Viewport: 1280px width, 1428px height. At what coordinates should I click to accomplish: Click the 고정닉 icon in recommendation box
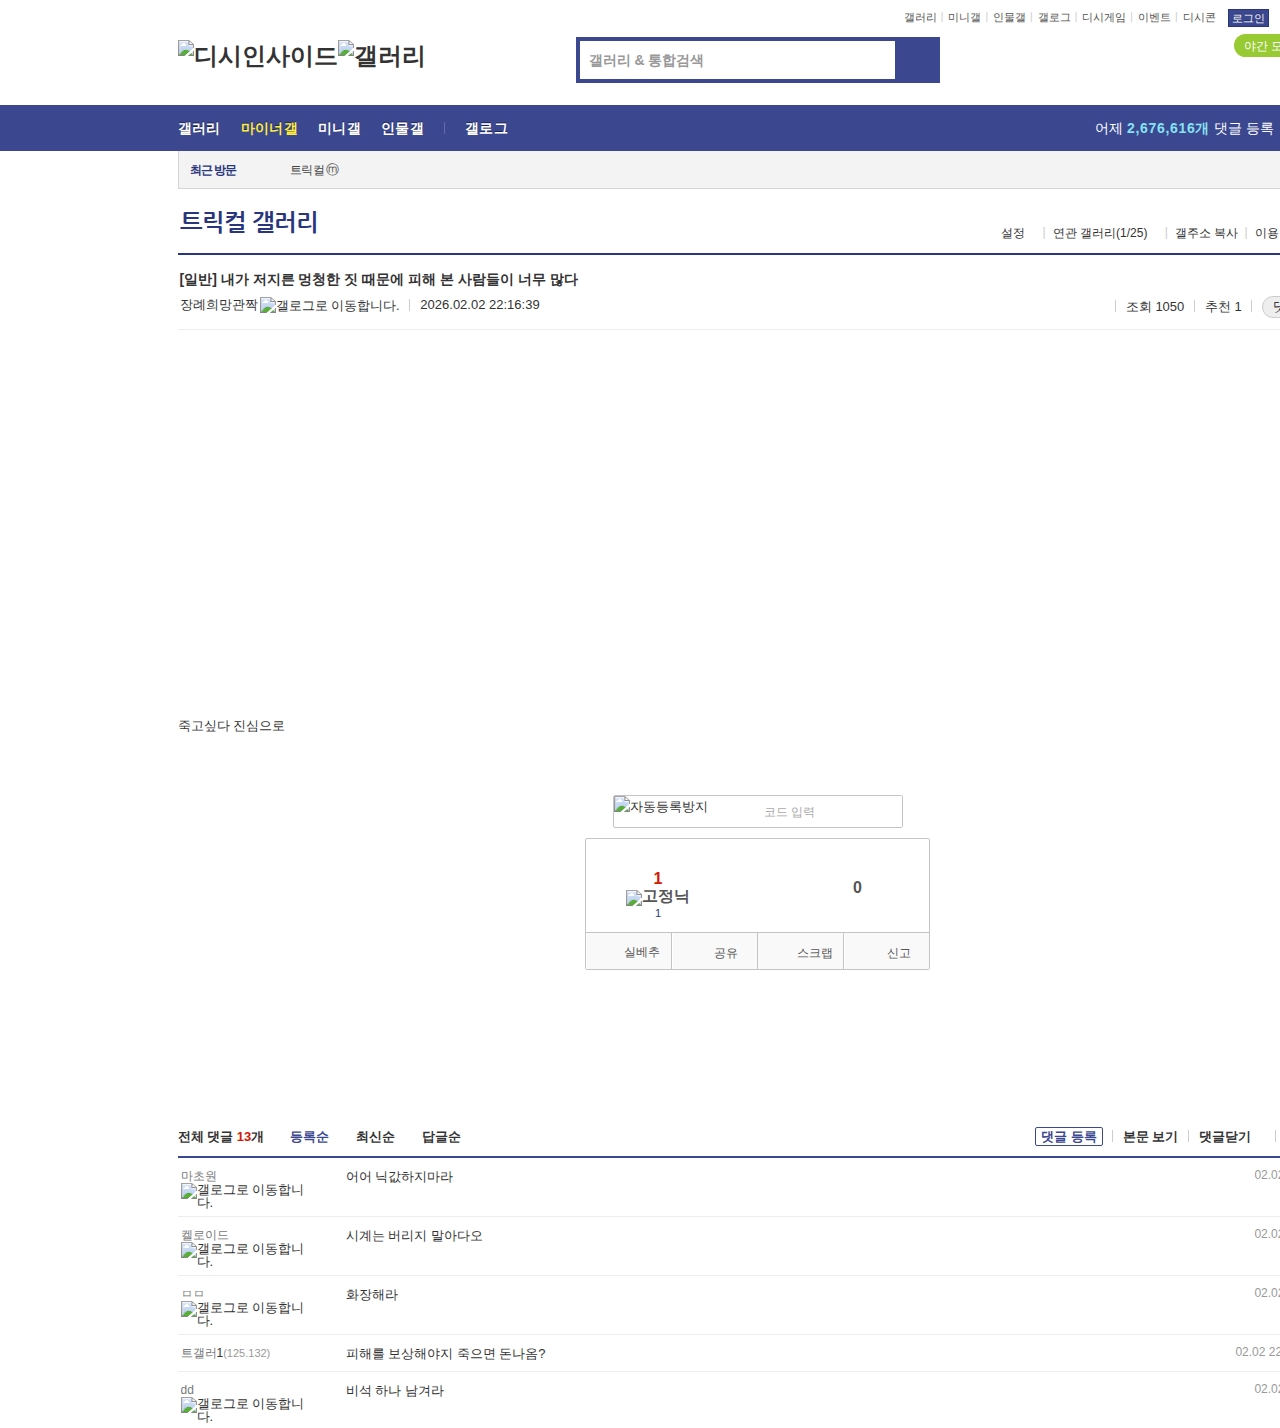(657, 897)
